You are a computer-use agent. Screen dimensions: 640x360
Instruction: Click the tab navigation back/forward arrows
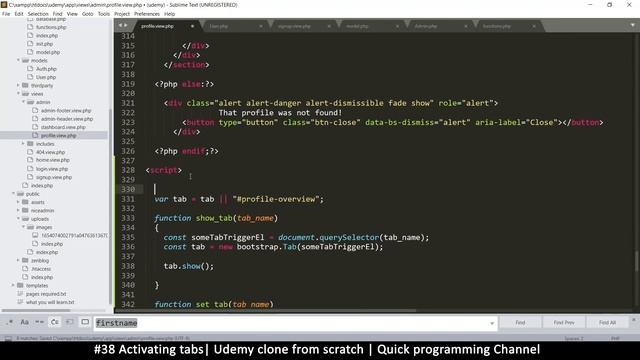coord(123,25)
